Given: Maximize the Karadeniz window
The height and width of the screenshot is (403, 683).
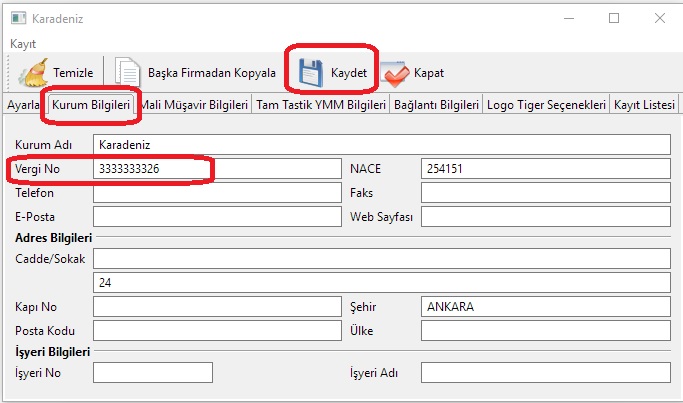Looking at the screenshot, I should 614,18.
